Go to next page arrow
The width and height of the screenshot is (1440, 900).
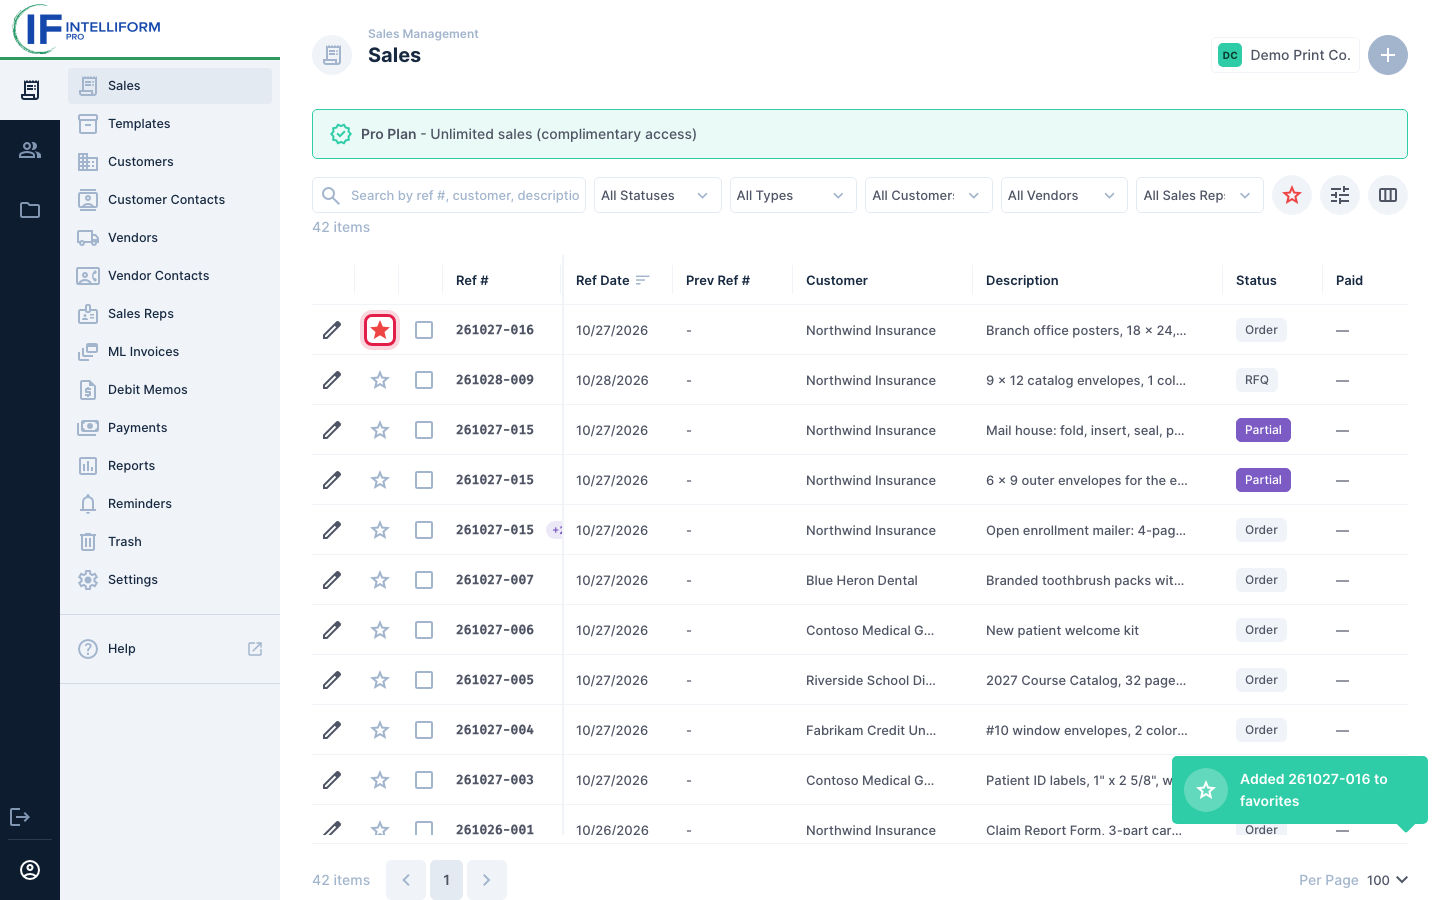point(487,880)
